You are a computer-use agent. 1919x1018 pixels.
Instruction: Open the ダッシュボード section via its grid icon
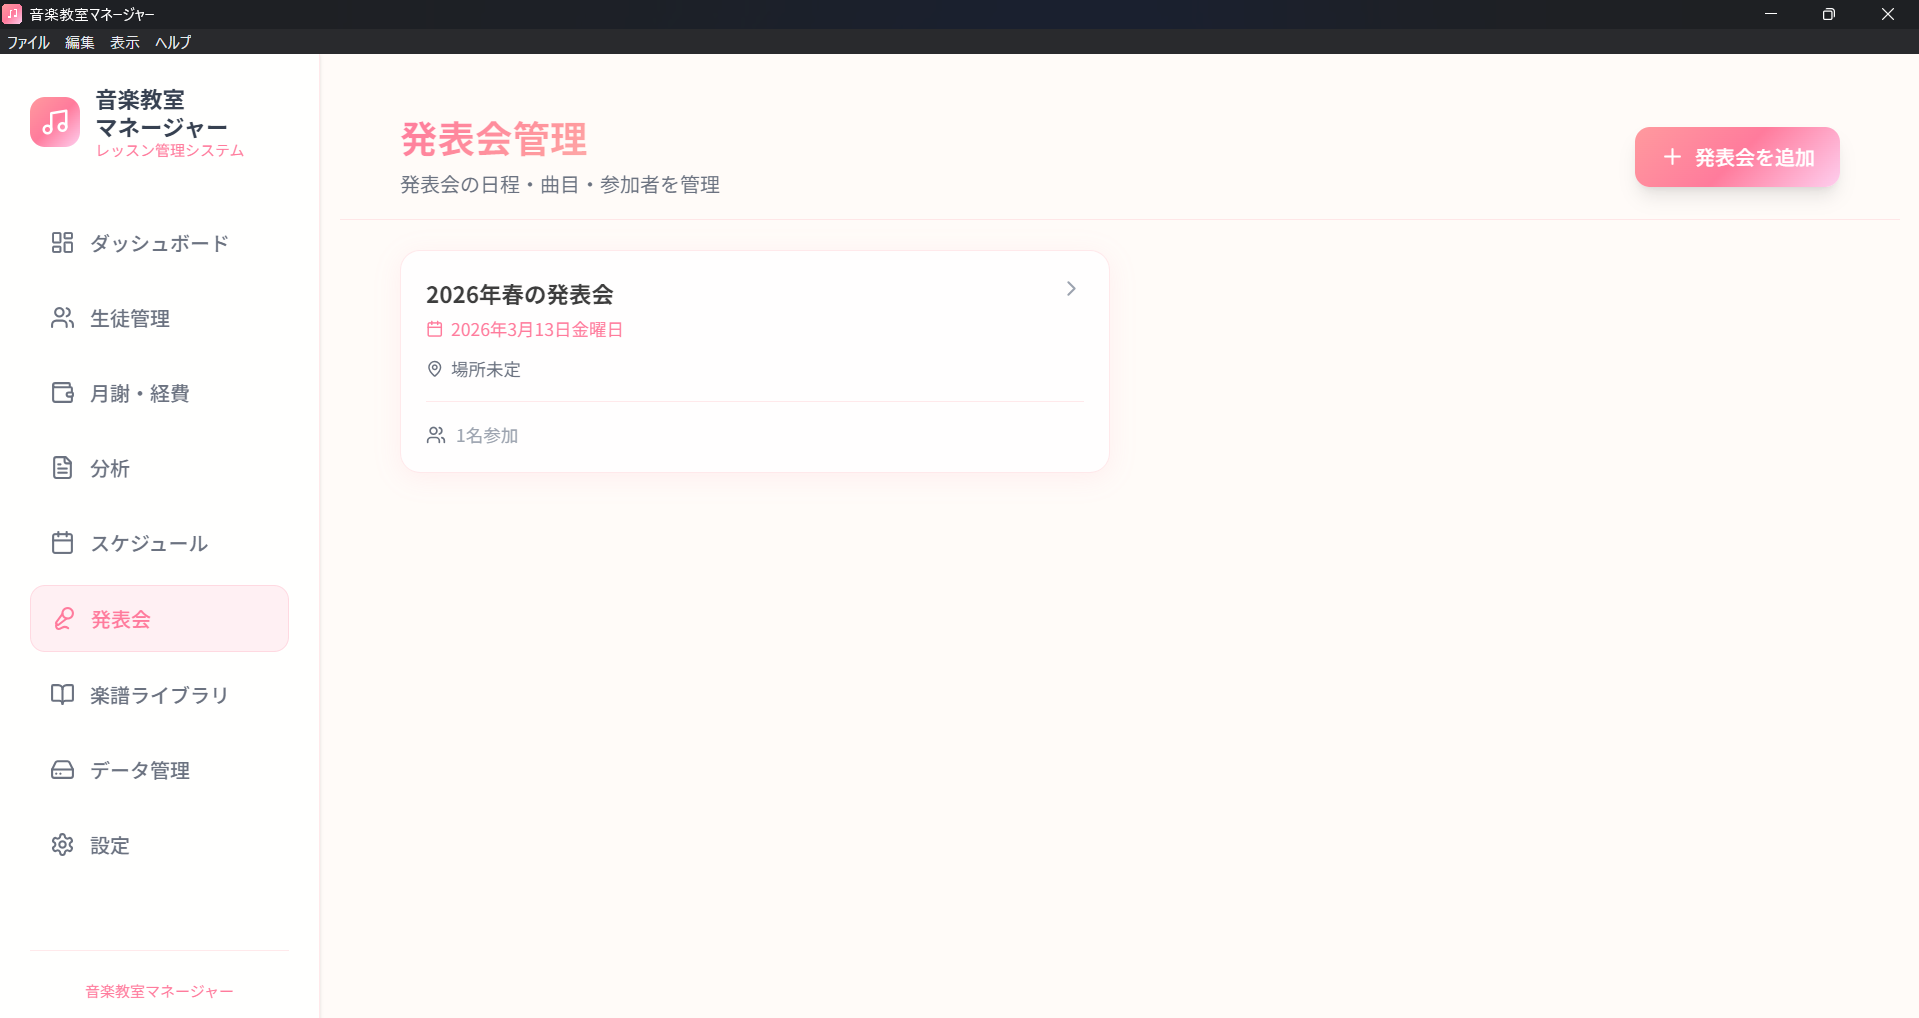[x=61, y=242]
